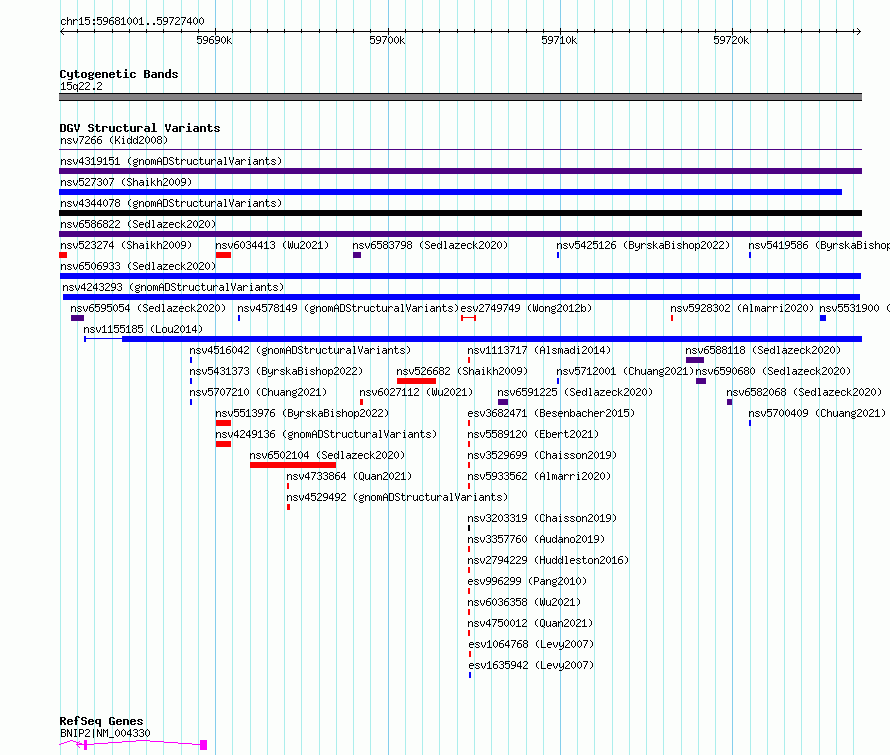
Task: Select nsv5700409 (Chuang2021) label
Action: pos(817,413)
